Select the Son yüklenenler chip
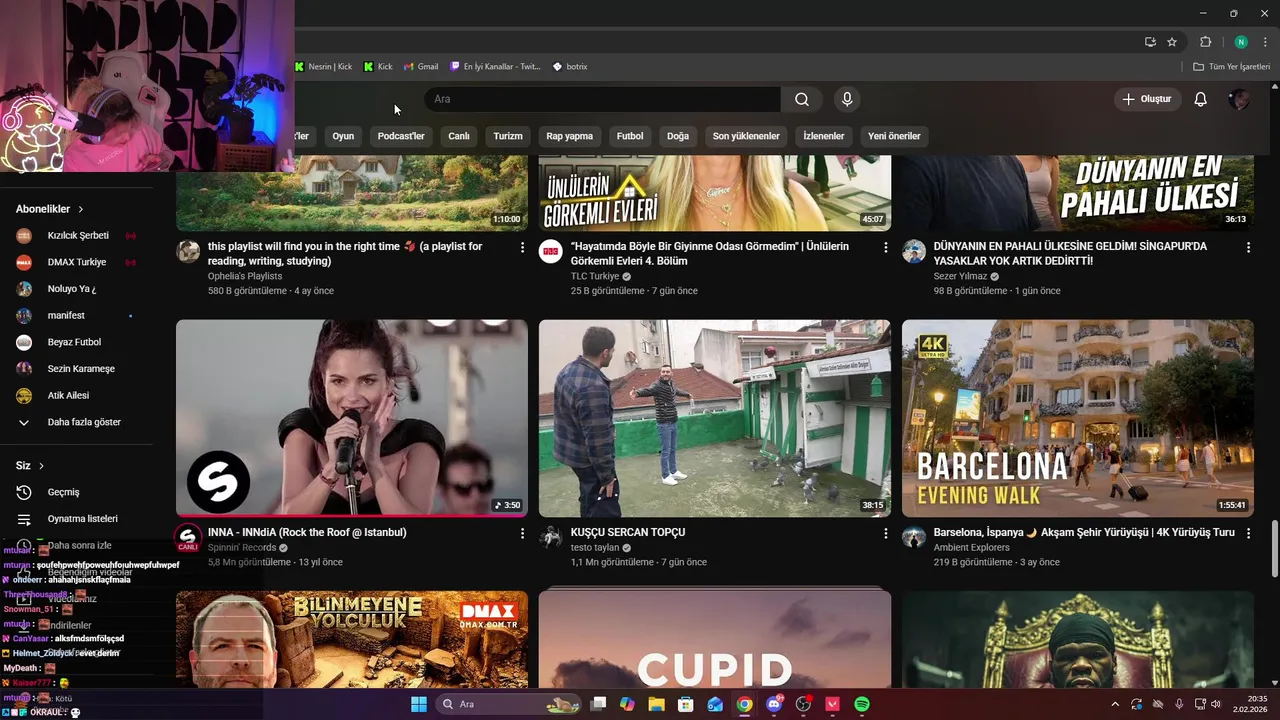 (x=746, y=136)
